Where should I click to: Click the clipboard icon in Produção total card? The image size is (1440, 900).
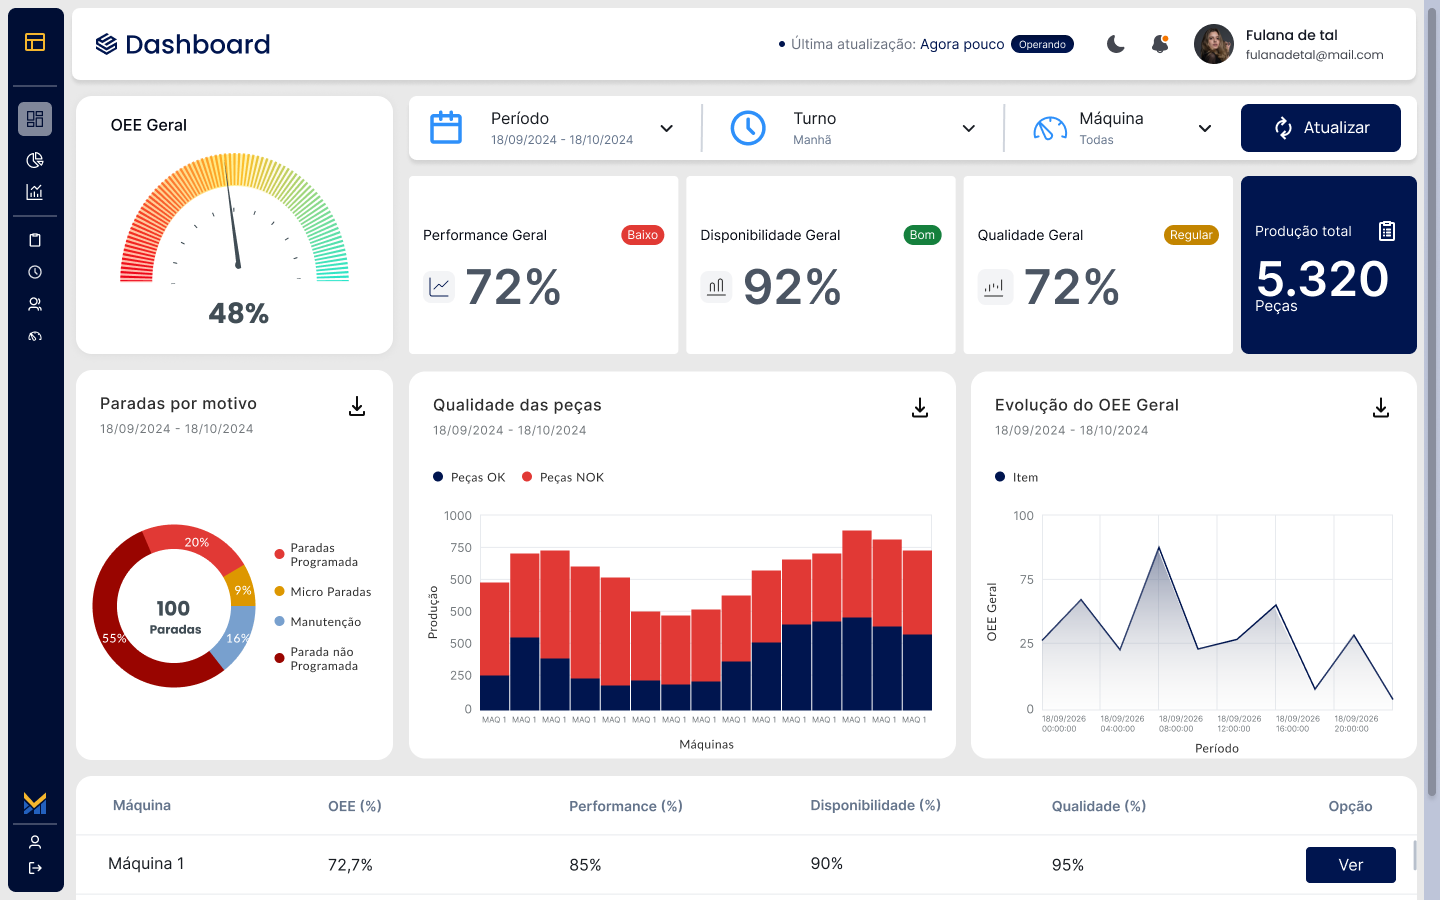[1387, 231]
